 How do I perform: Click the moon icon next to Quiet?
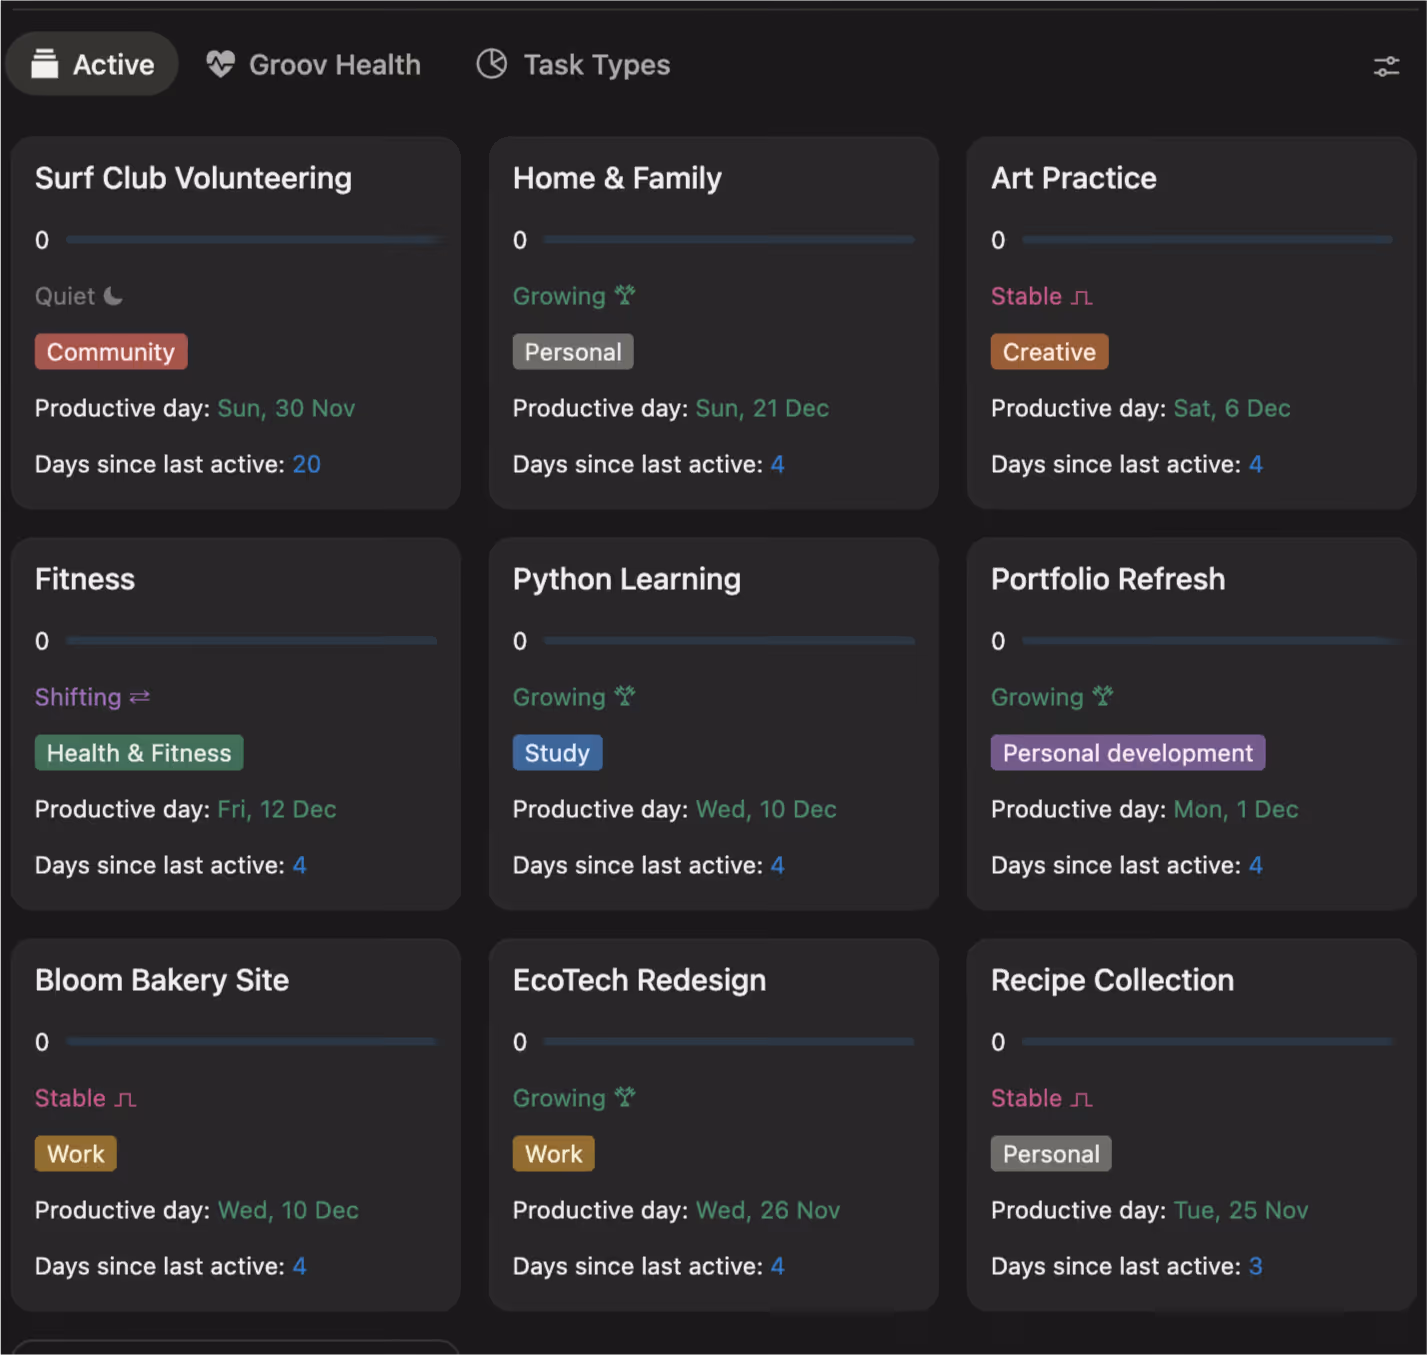[113, 296]
